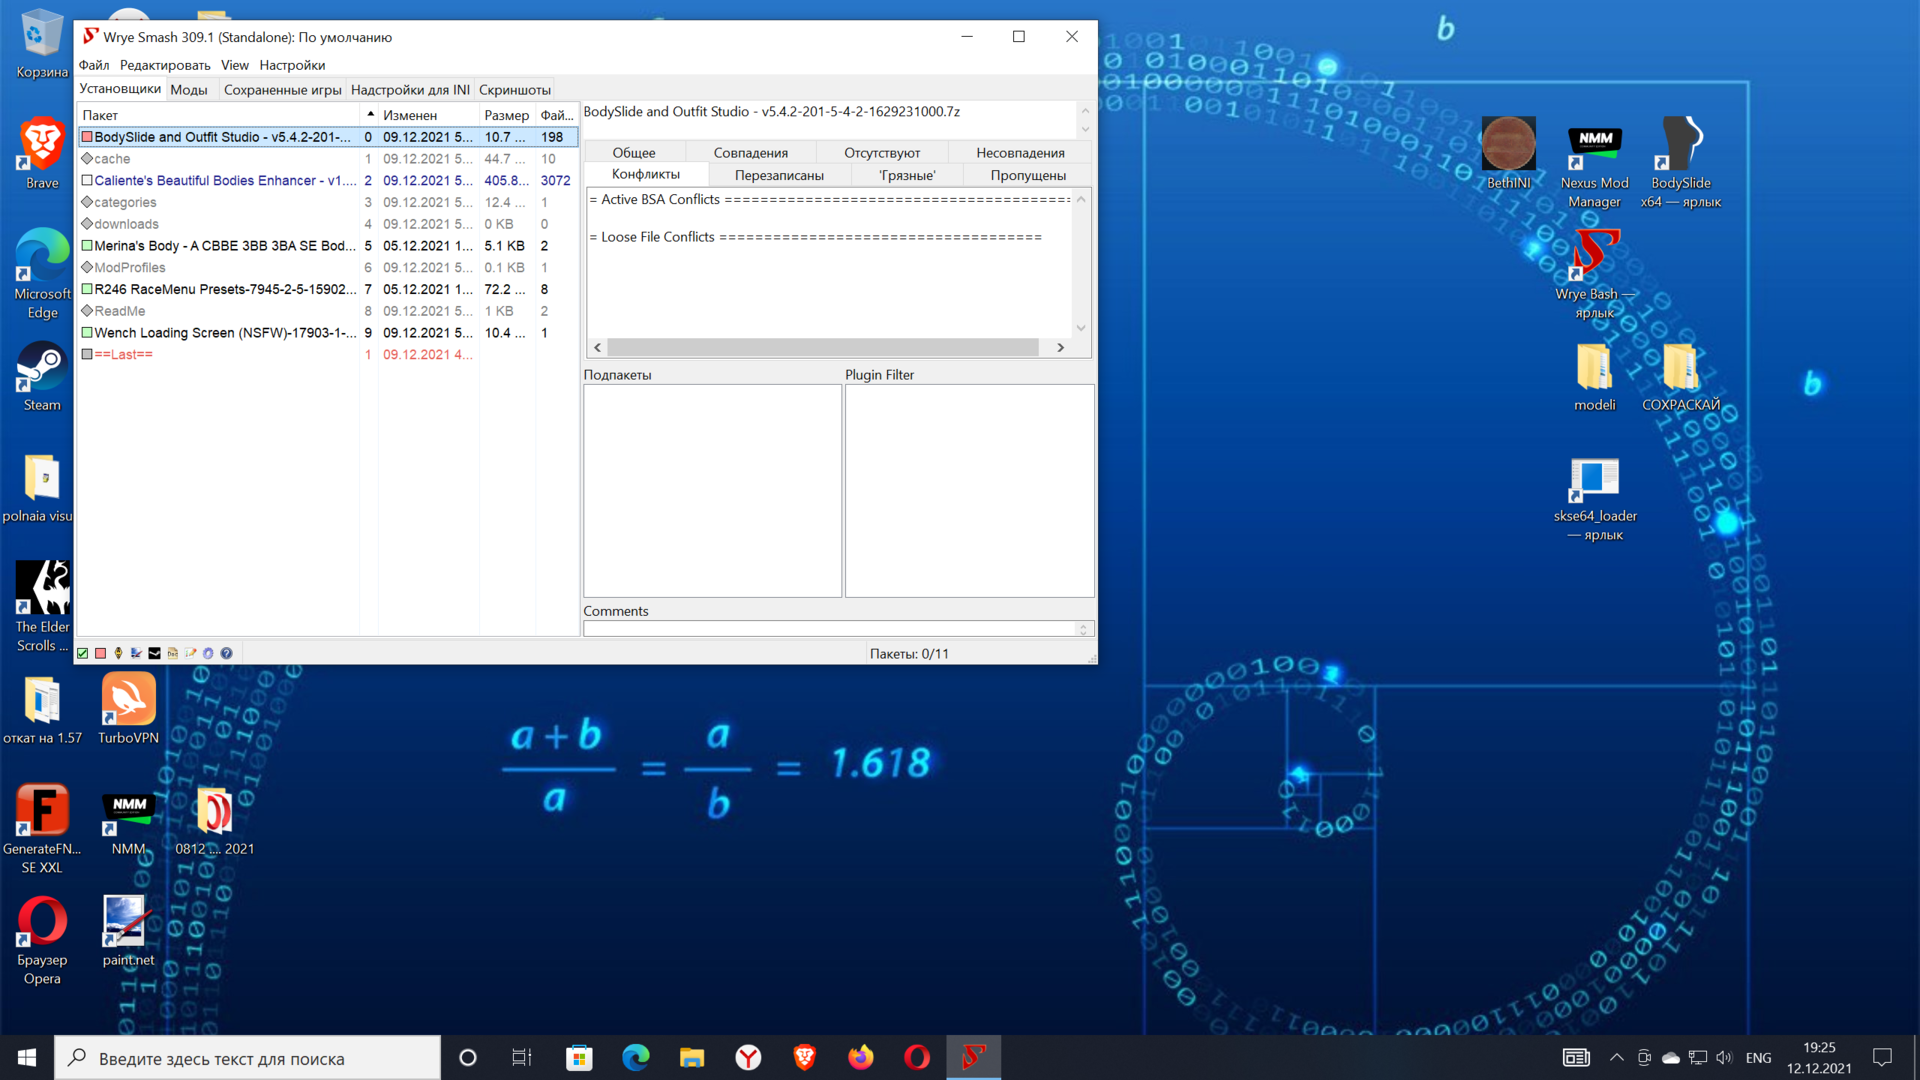Click the Comments field stepper arrows

[1083, 629]
